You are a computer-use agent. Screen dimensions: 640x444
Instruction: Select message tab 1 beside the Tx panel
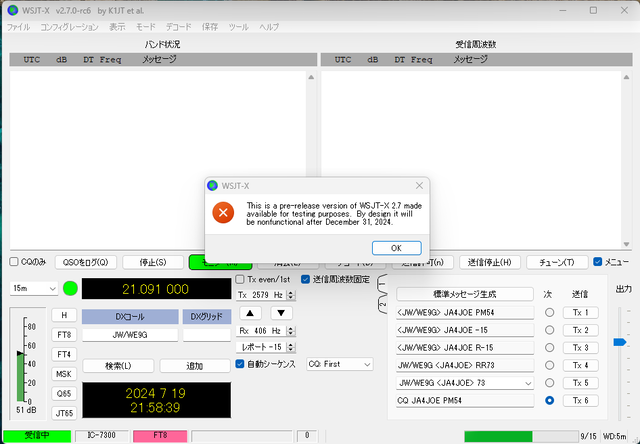pyautogui.click(x=382, y=283)
